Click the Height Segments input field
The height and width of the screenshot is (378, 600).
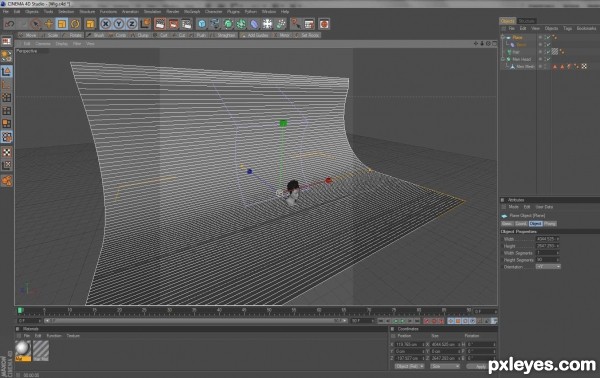pyautogui.click(x=547, y=260)
